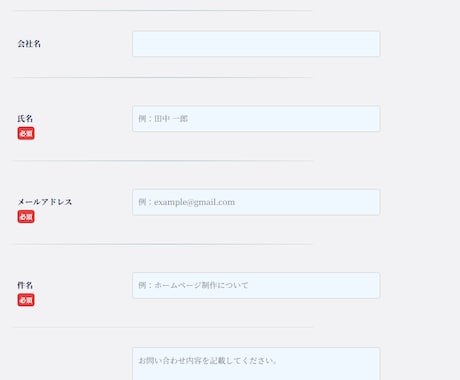This screenshot has width=460, height=380.
Task: Click the 必須 badge under メールアドレス
Action: click(26, 217)
